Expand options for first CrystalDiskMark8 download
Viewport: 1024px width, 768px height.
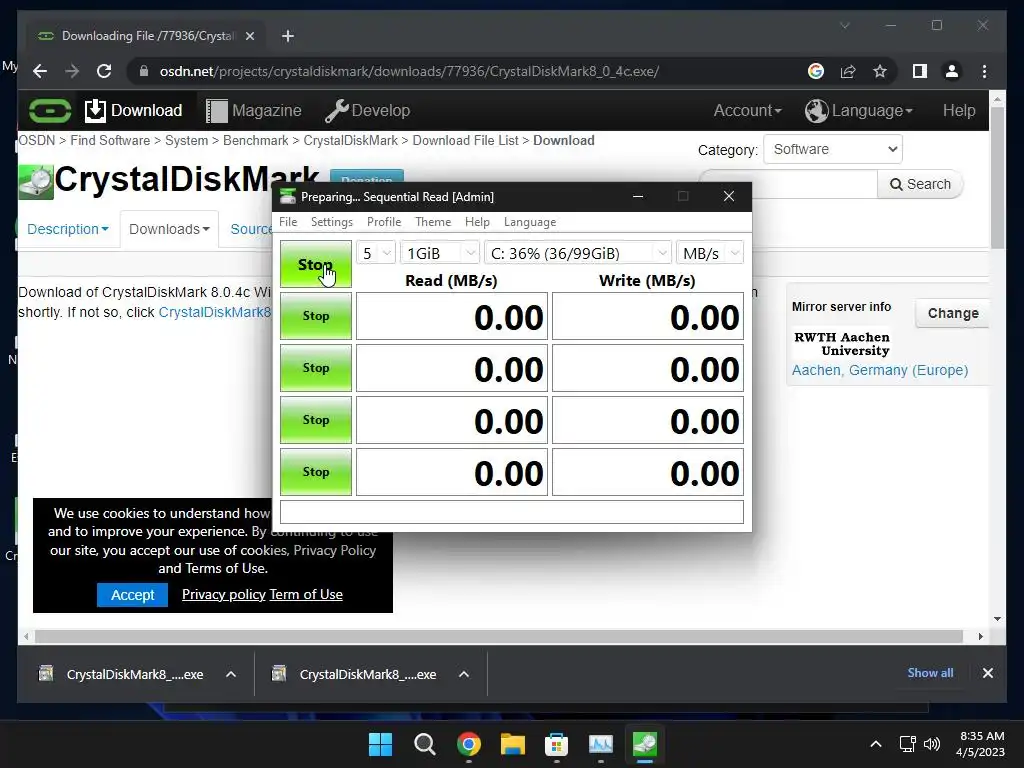pyautogui.click(x=231, y=674)
